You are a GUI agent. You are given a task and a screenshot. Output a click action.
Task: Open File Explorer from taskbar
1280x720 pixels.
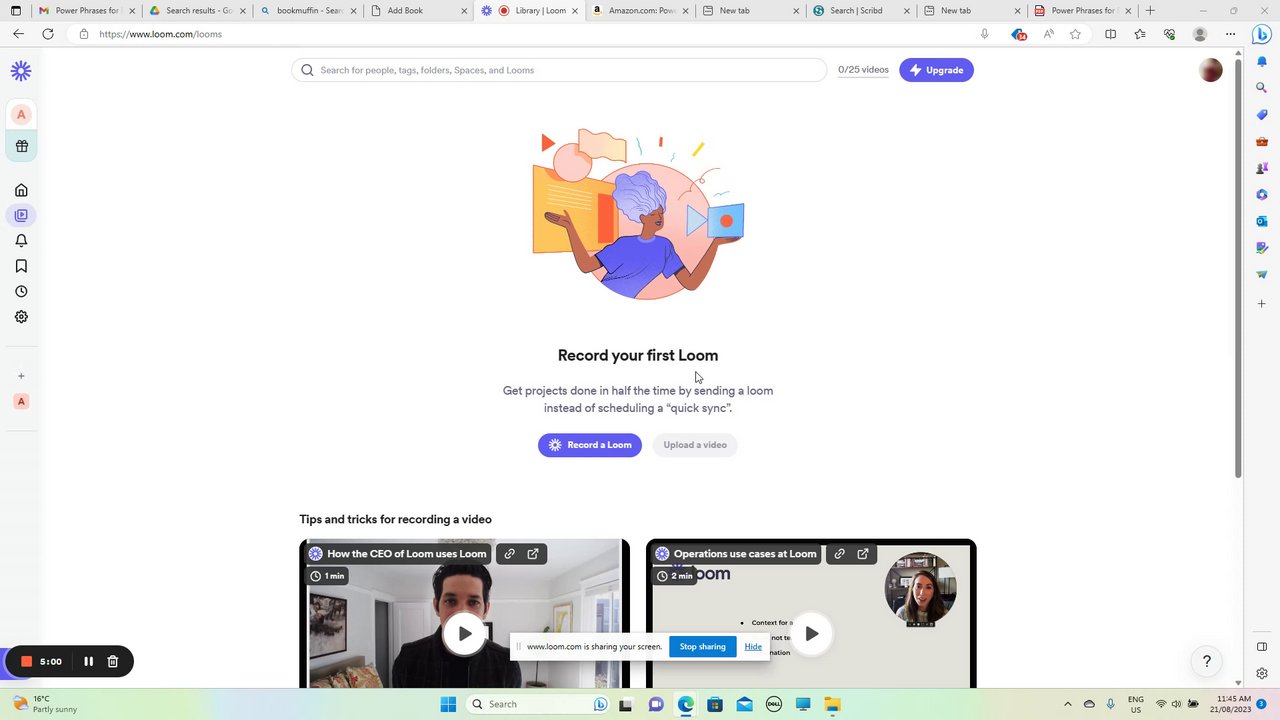click(833, 704)
